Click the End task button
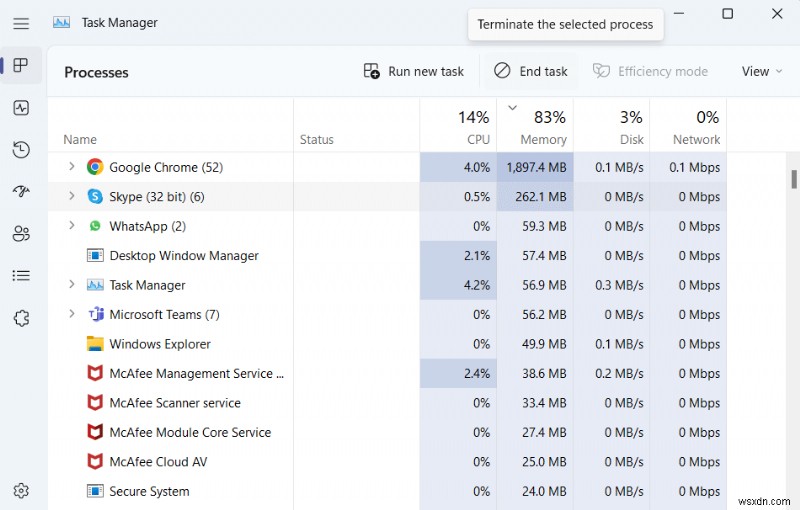This screenshot has width=800, height=510. click(x=531, y=72)
